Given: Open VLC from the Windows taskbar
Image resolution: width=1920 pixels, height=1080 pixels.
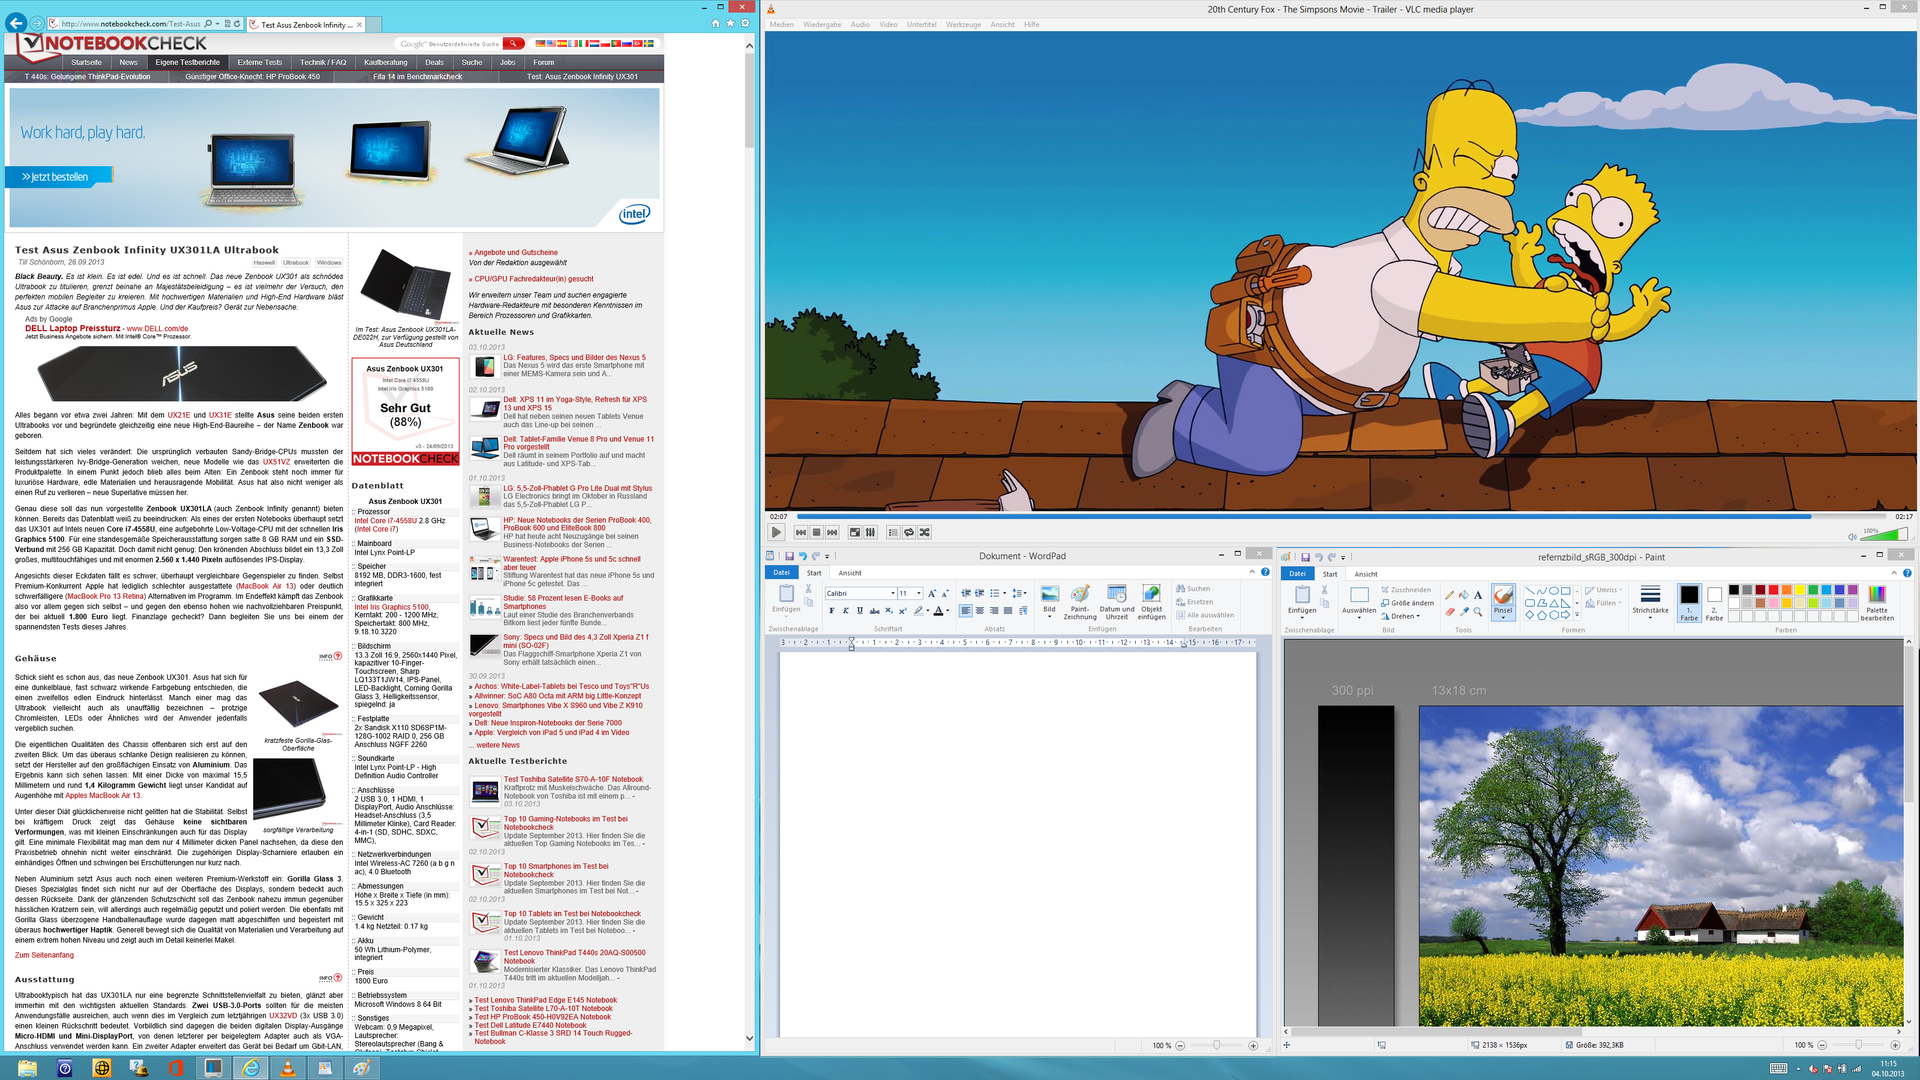Looking at the screenshot, I should (287, 1068).
